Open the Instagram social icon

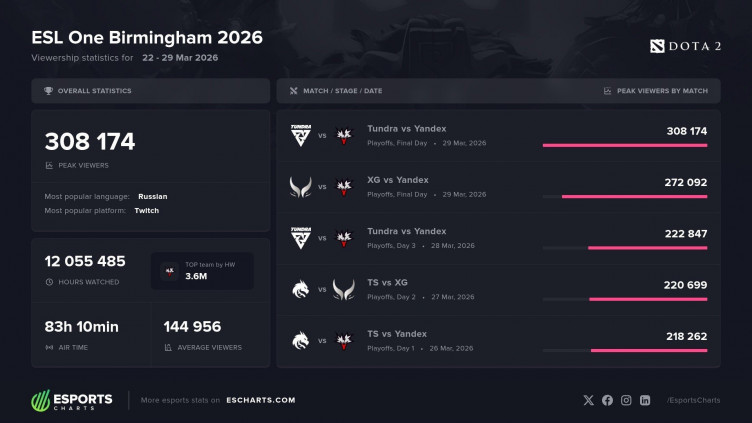click(626, 400)
